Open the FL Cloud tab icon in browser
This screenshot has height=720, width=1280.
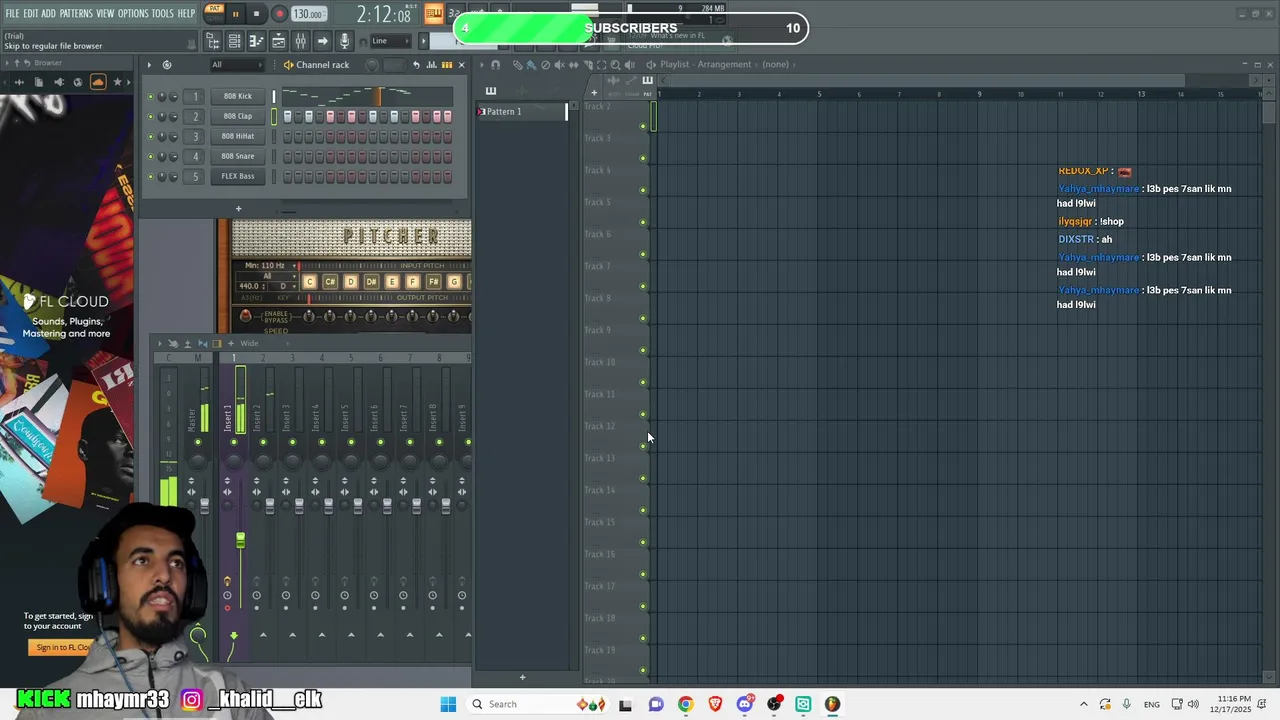(x=98, y=82)
